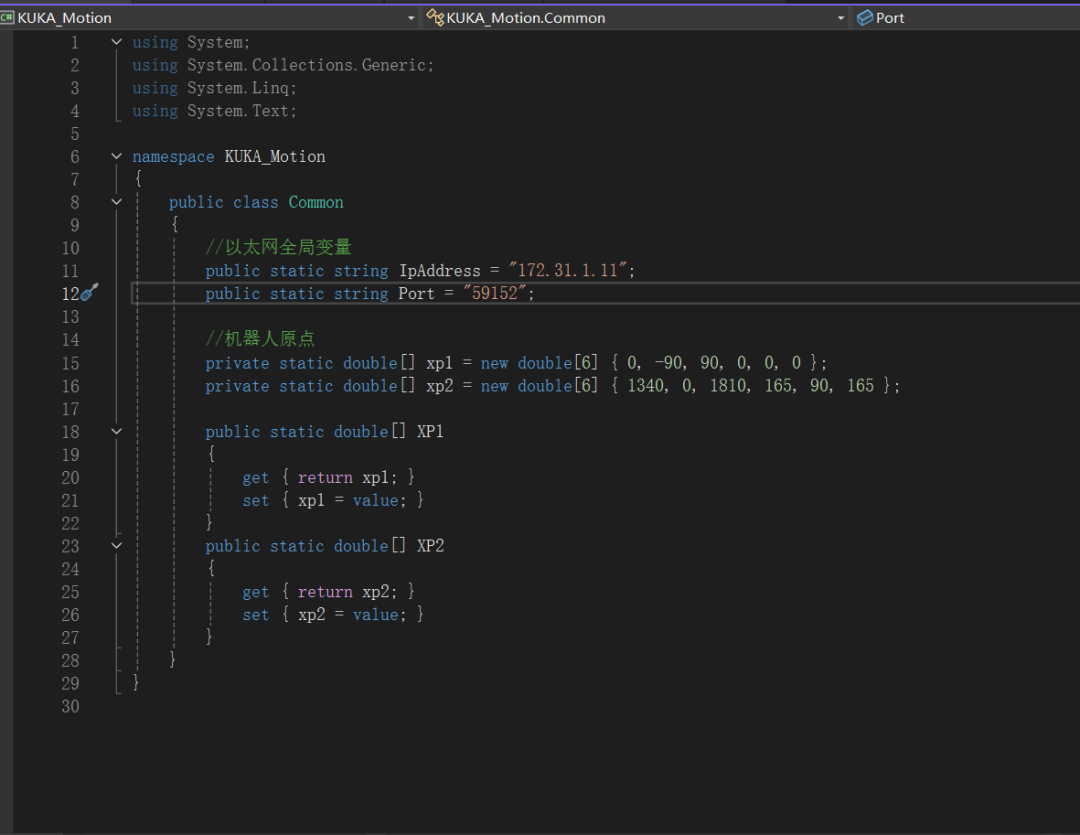Click line number 30 in the gutter
This screenshot has width=1080, height=835.
click(x=70, y=706)
